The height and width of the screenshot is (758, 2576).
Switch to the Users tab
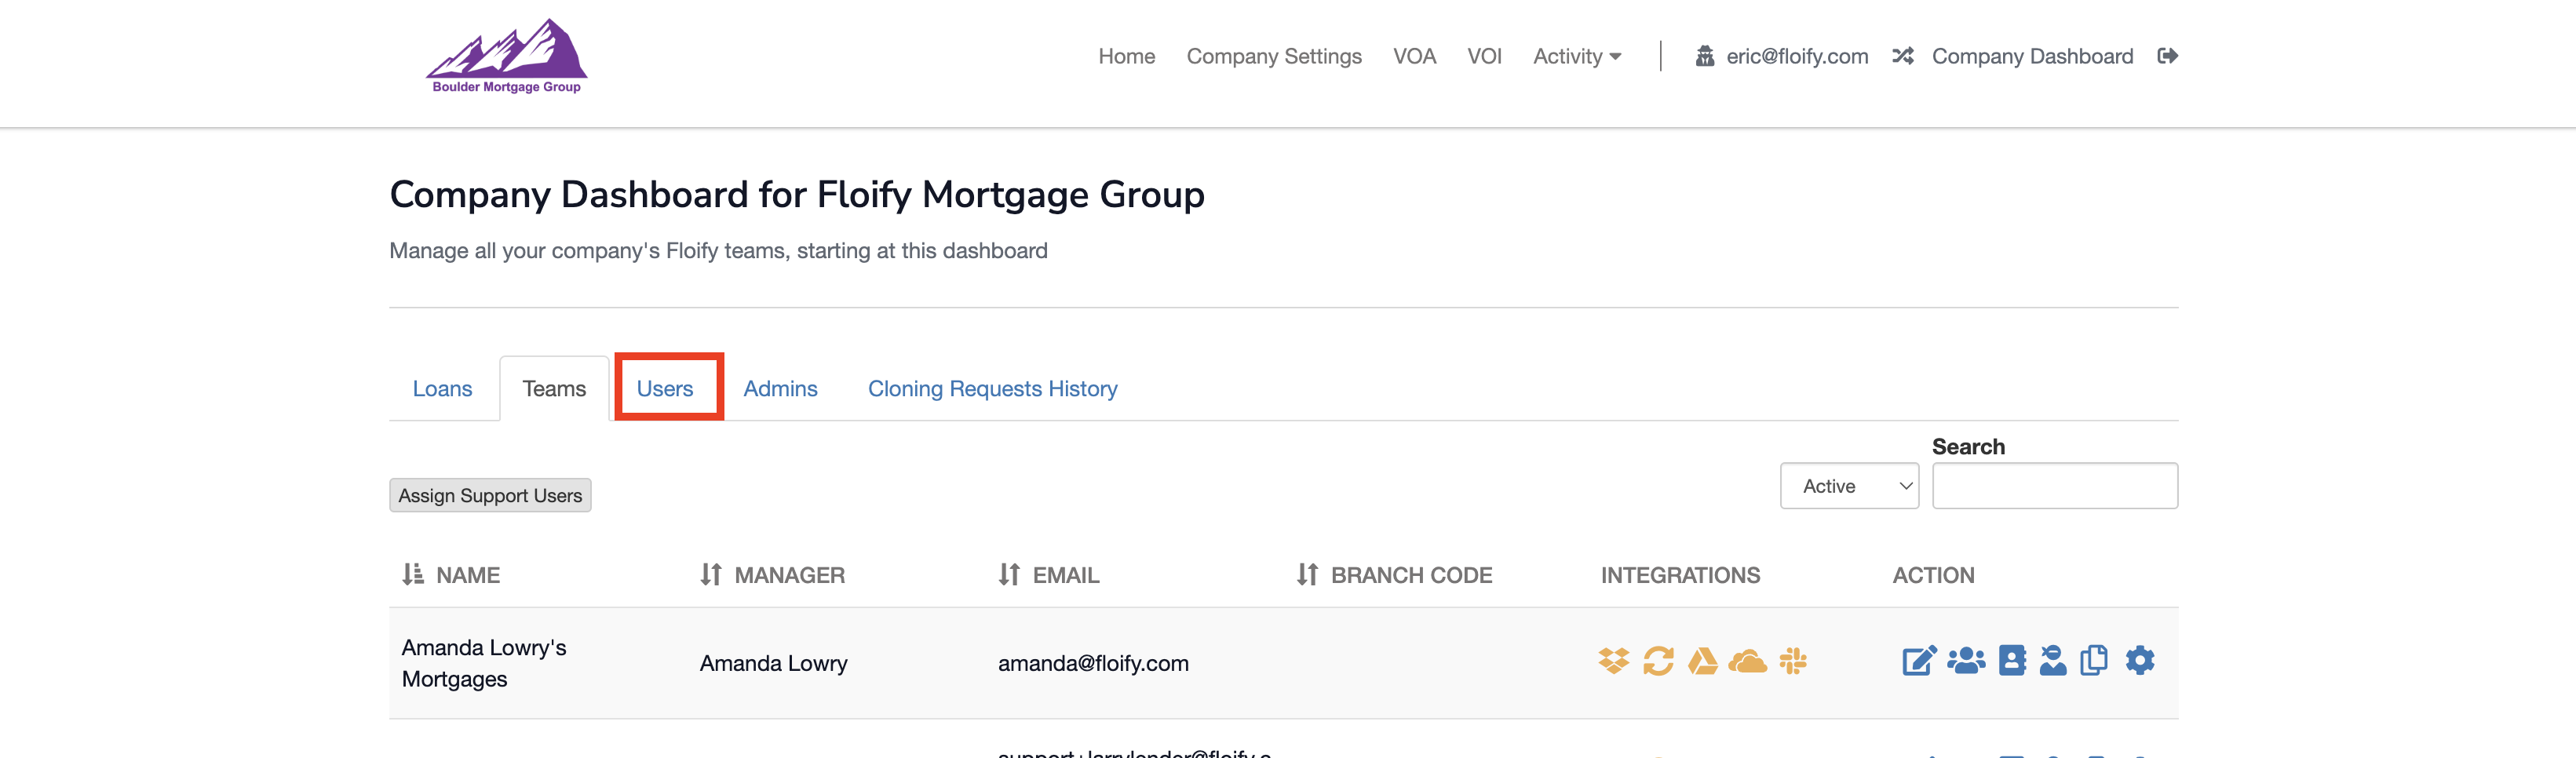click(665, 388)
